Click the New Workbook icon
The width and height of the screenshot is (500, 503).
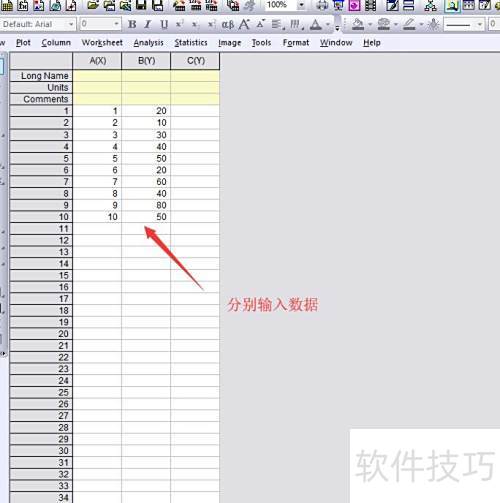pyautogui.click(x=7, y=5)
